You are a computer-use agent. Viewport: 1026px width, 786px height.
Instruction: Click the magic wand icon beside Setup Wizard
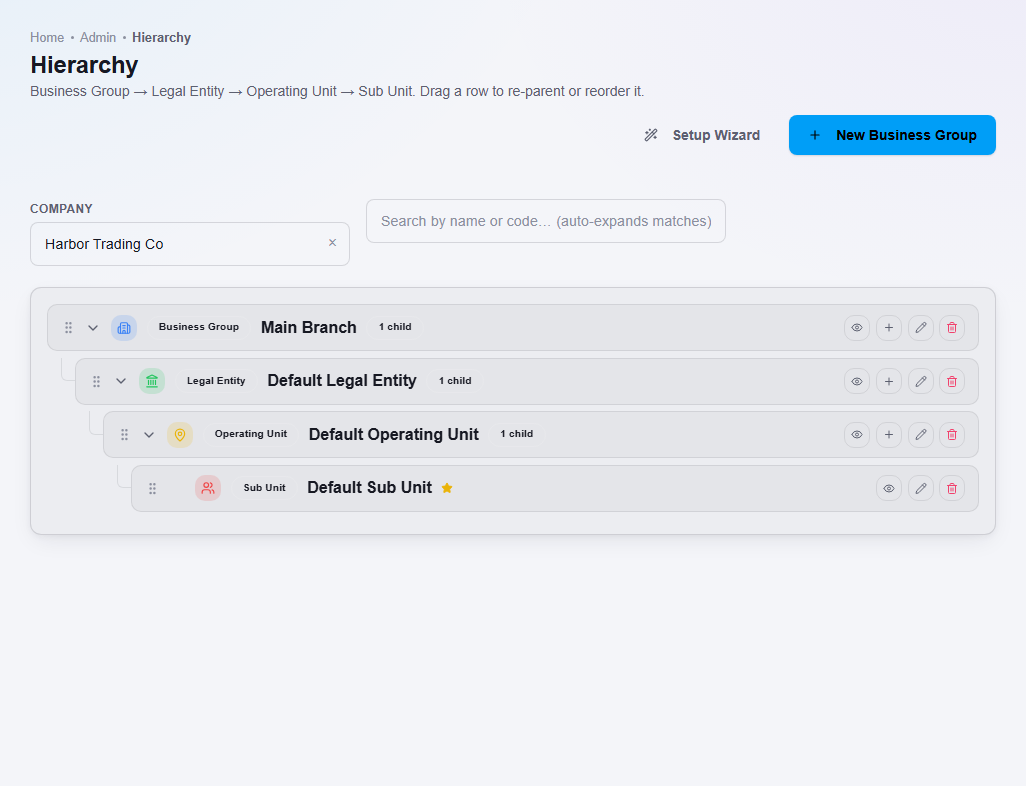(x=650, y=135)
